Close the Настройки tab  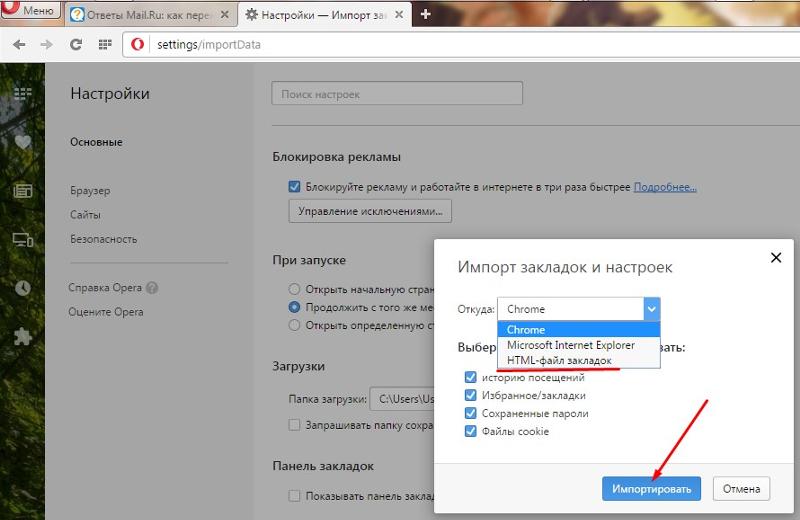pyautogui.click(x=399, y=15)
